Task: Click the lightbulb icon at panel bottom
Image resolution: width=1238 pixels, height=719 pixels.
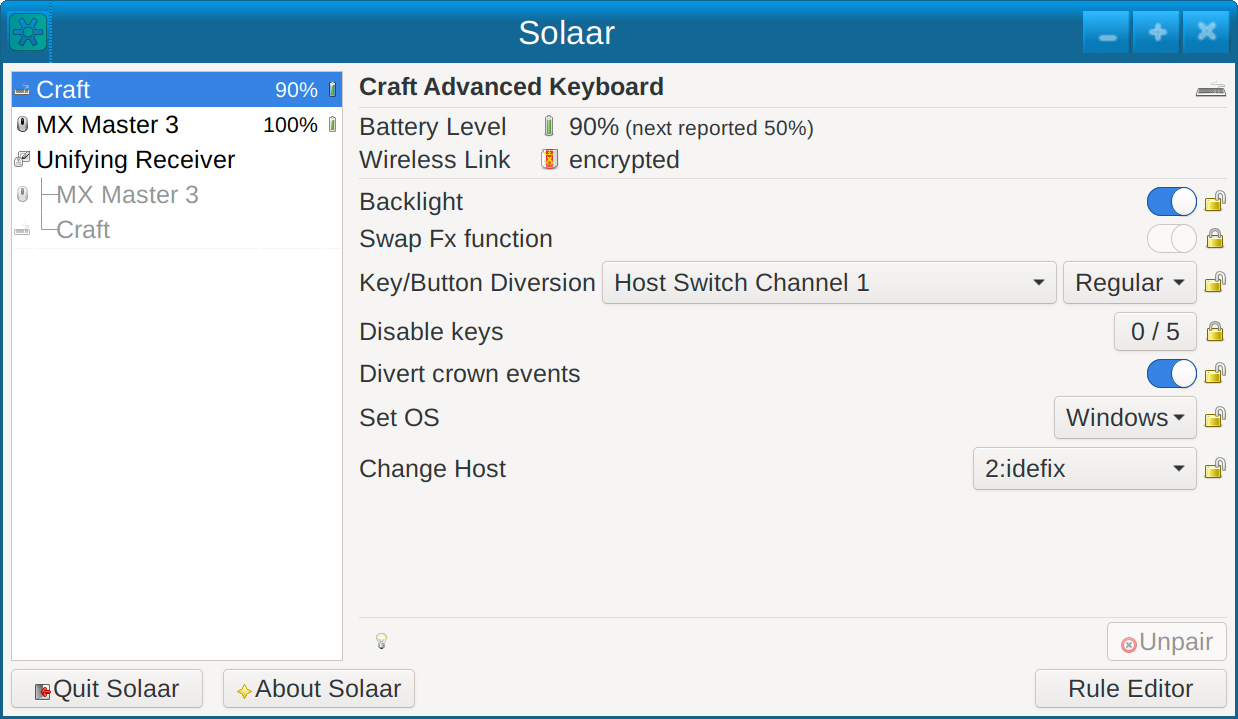Action: (x=381, y=641)
